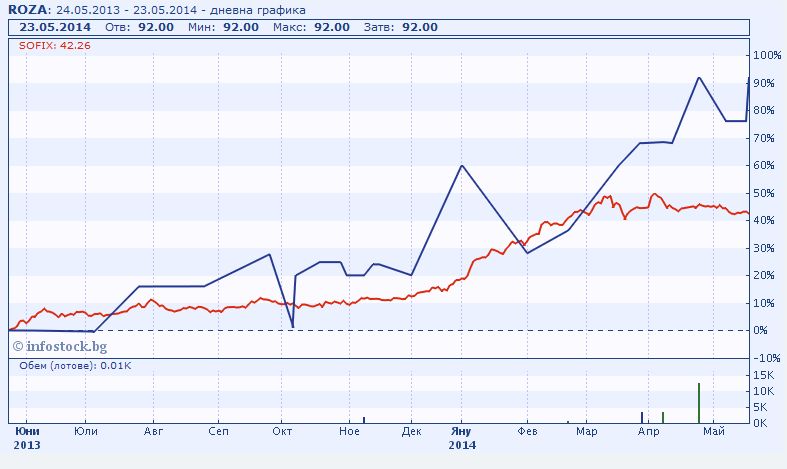The width and height of the screenshot is (787, 469).
Task: Click the 'Обем (лотове): 0.01K' volume label
Action: pos(75,366)
